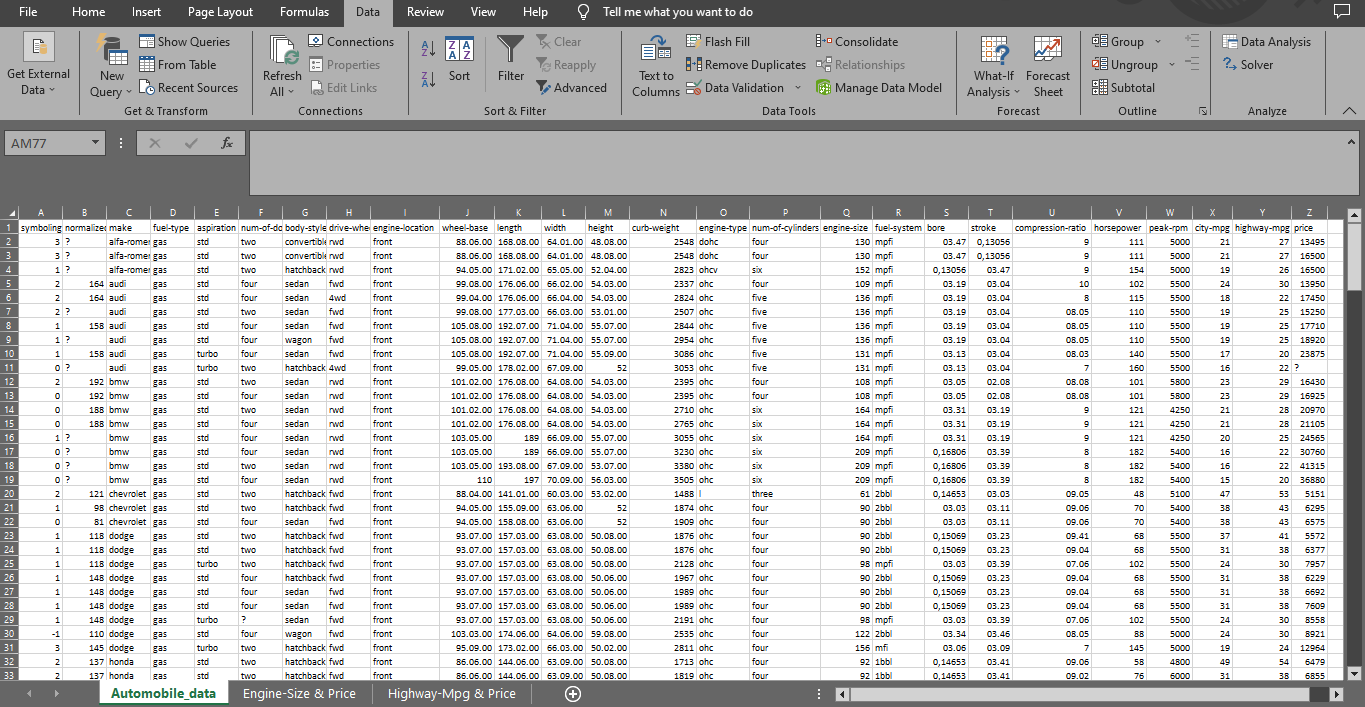This screenshot has width=1365, height=707.
Task: Open Data Validation
Action: pos(735,88)
